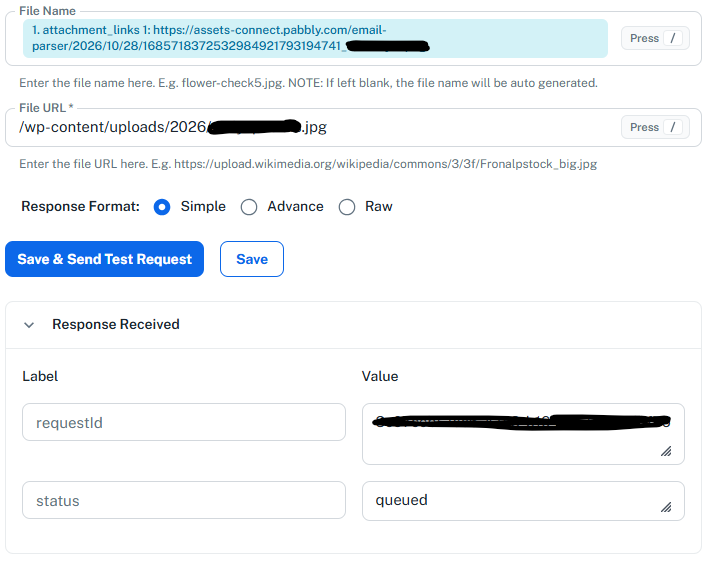
Task: Select the Advance response format
Action: [249, 207]
